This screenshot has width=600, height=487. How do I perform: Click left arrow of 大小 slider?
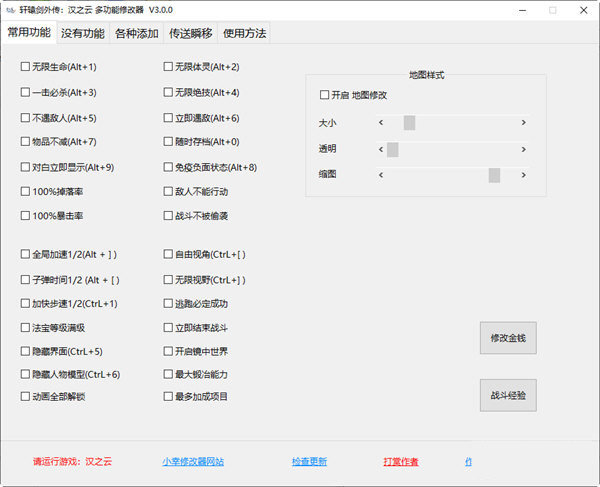click(381, 123)
